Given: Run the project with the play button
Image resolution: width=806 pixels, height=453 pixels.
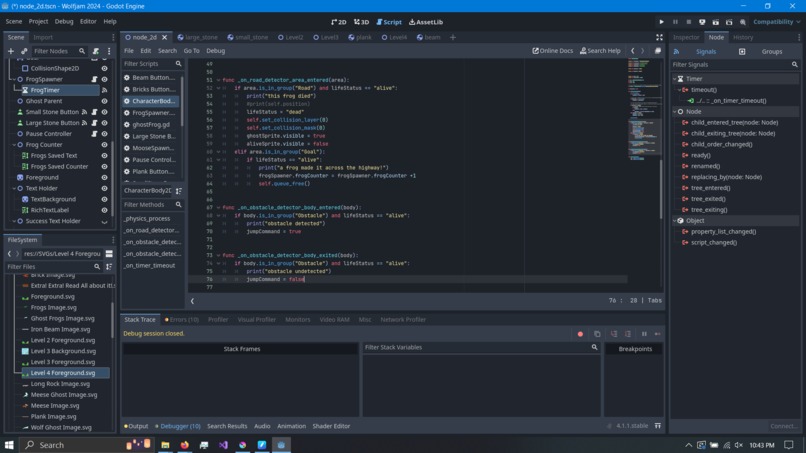Looking at the screenshot, I should coord(662,22).
